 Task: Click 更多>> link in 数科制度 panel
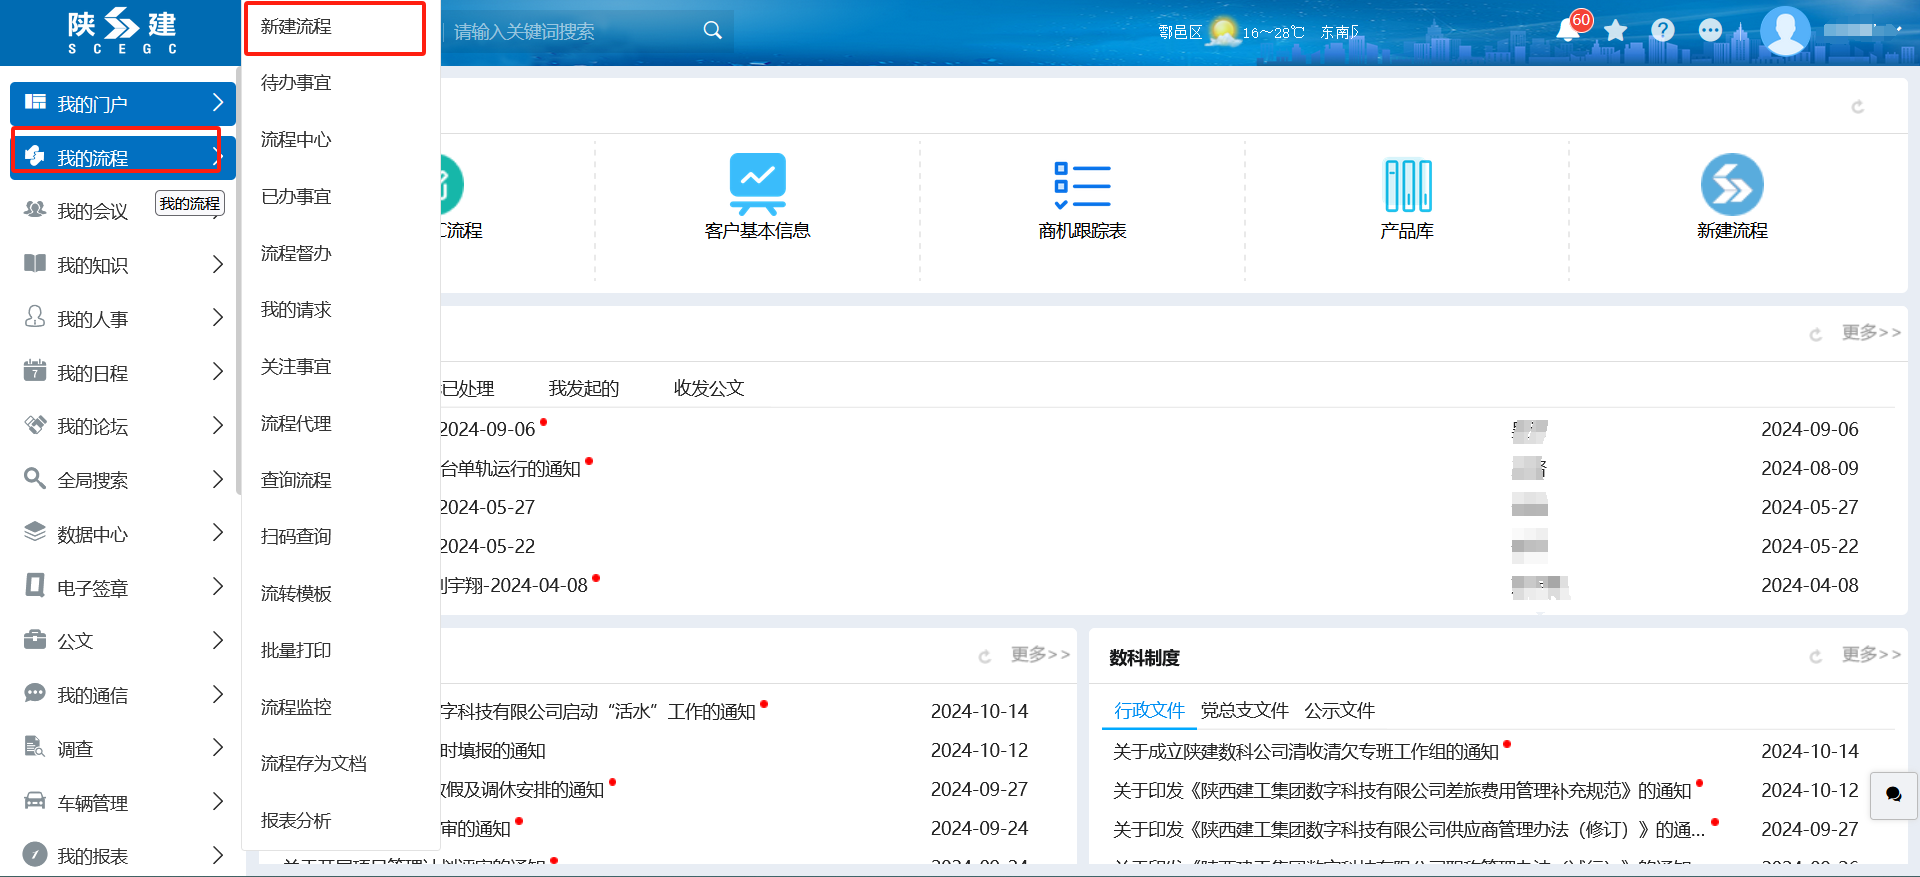(x=1870, y=655)
